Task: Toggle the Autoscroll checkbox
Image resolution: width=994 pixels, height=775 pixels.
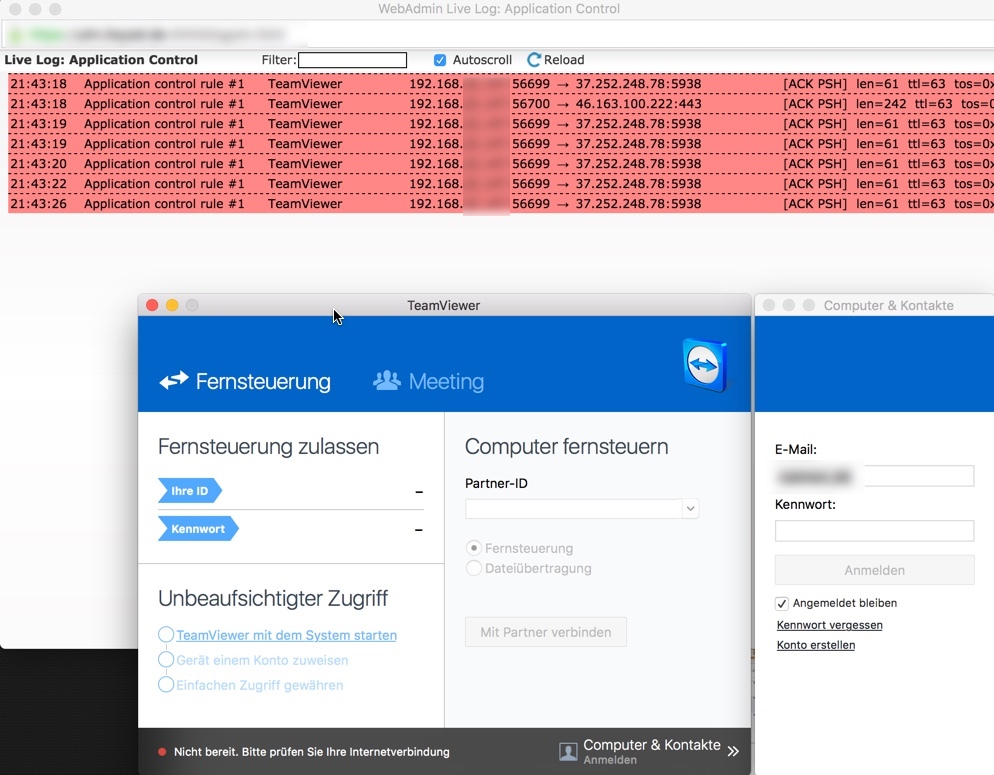Action: tap(440, 60)
